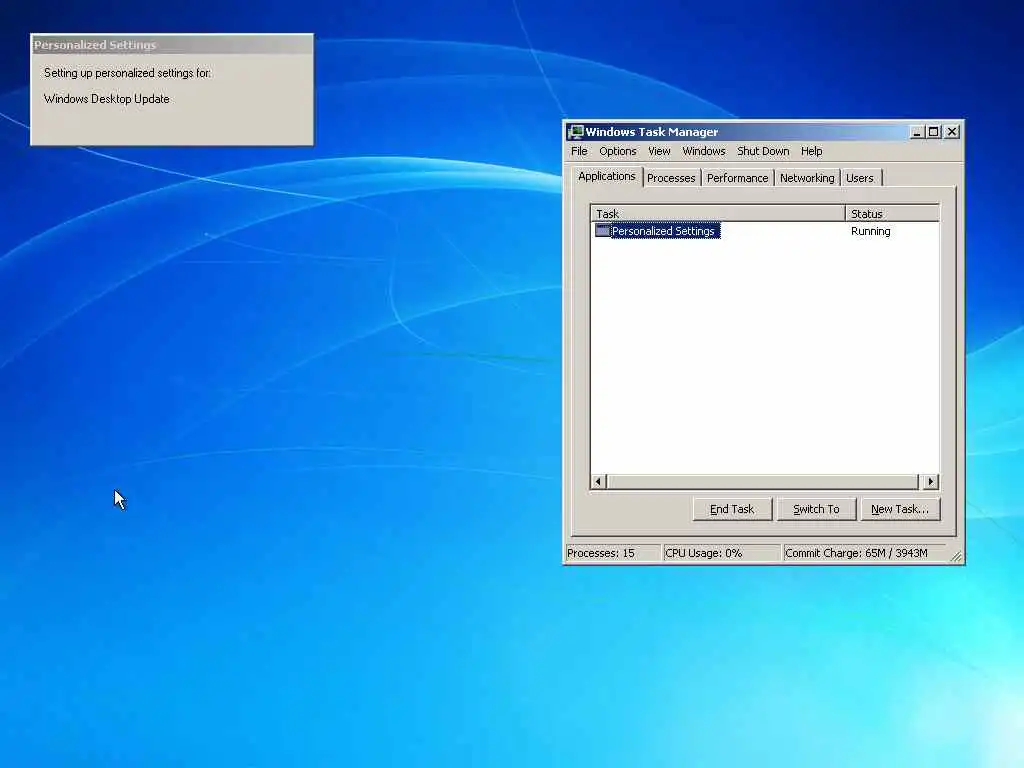Click the left arrow of horizontal scrollbar

coord(598,482)
